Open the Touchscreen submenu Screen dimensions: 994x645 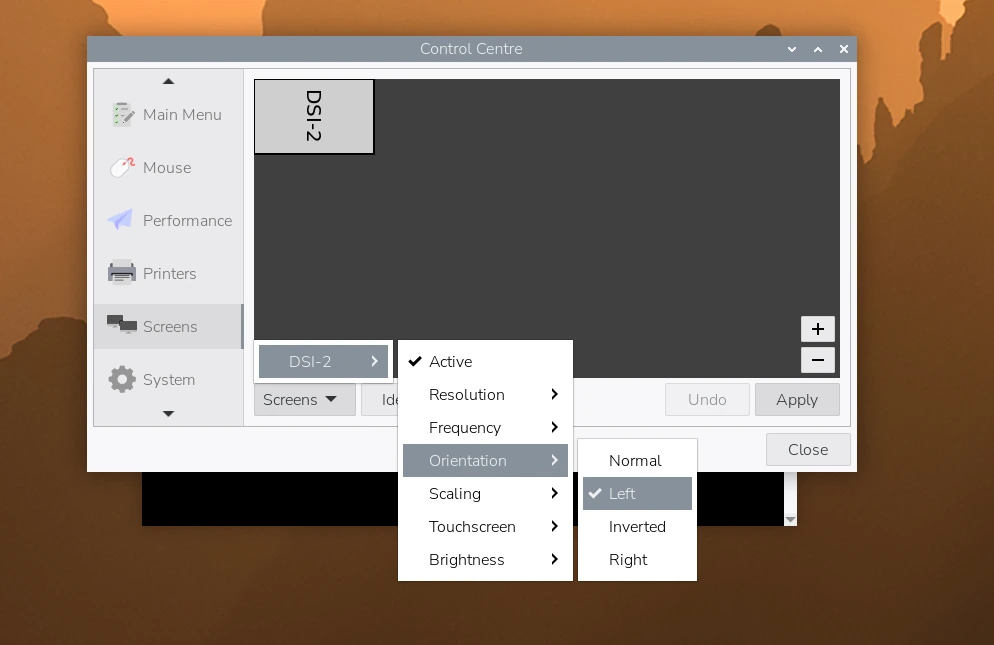point(485,526)
